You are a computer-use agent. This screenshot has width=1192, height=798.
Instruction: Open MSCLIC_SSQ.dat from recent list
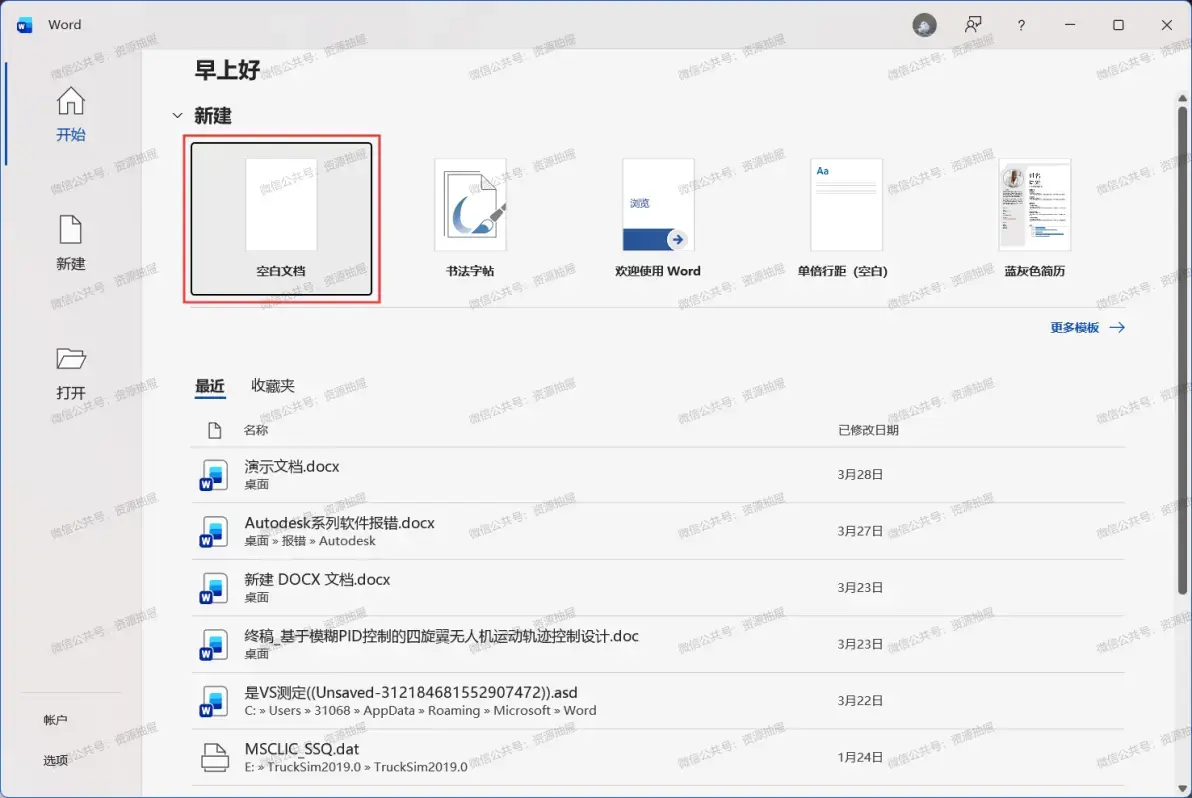658,758
